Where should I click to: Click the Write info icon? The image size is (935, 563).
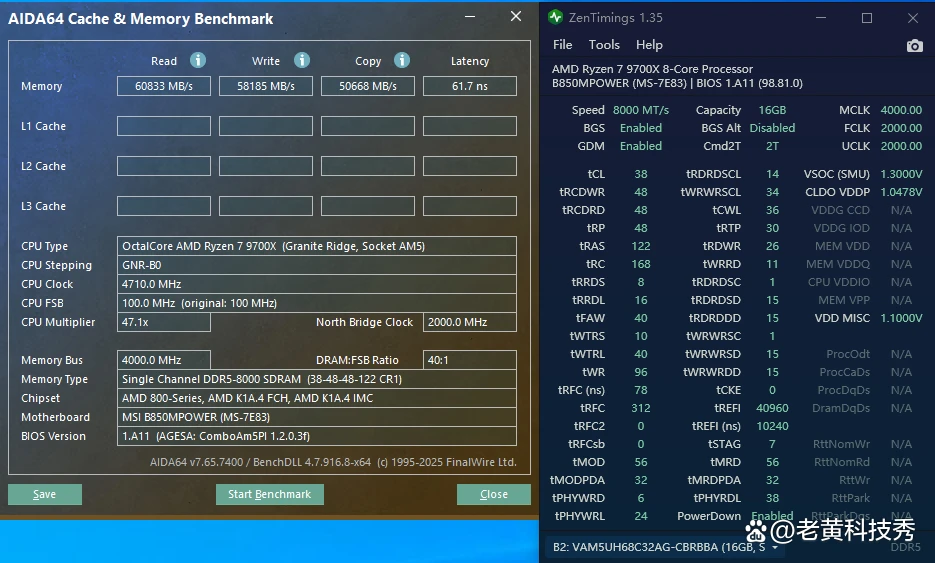point(302,60)
